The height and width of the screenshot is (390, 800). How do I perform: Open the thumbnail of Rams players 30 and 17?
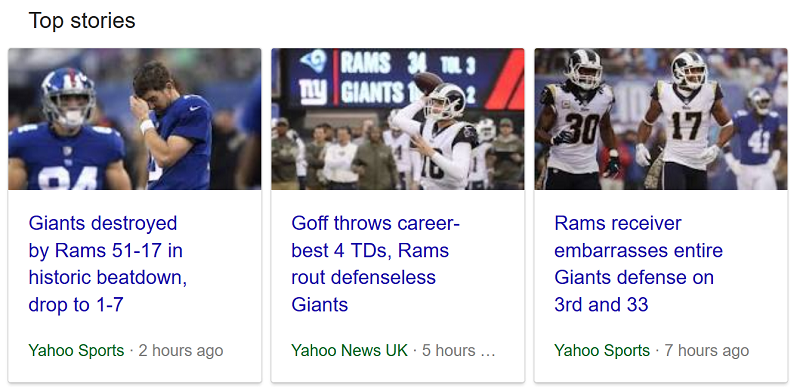(x=661, y=119)
